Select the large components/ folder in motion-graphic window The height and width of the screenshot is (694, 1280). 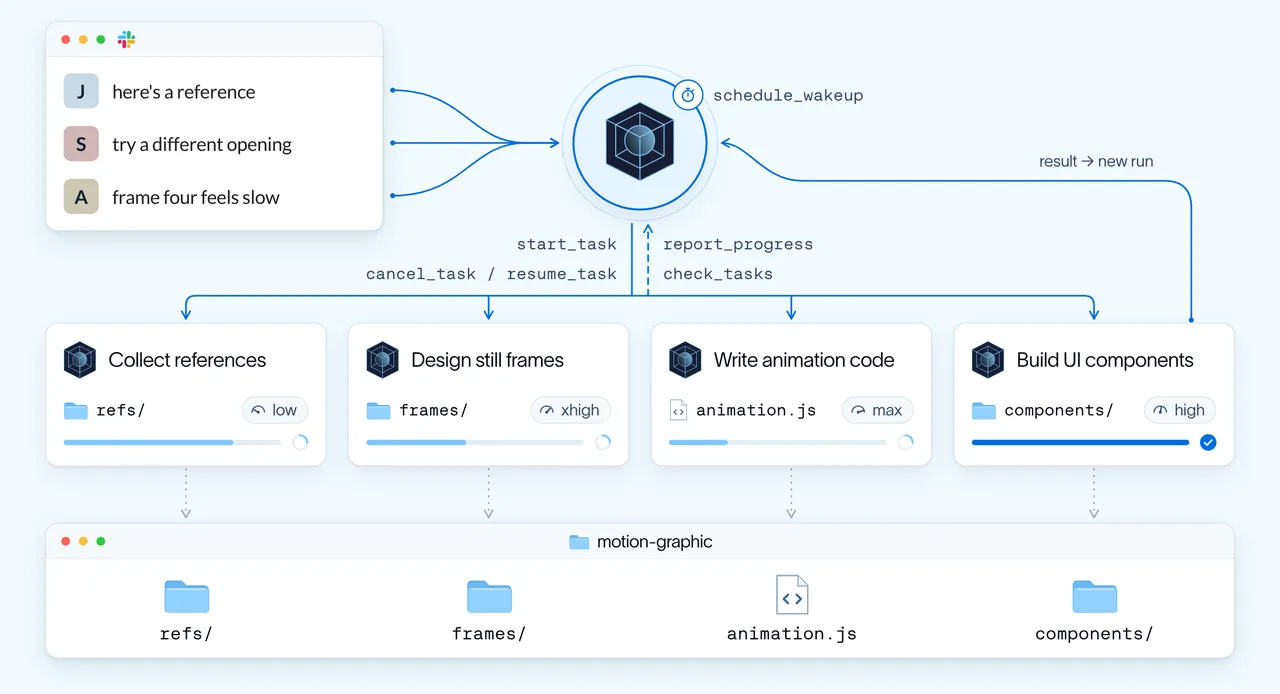coord(1094,596)
